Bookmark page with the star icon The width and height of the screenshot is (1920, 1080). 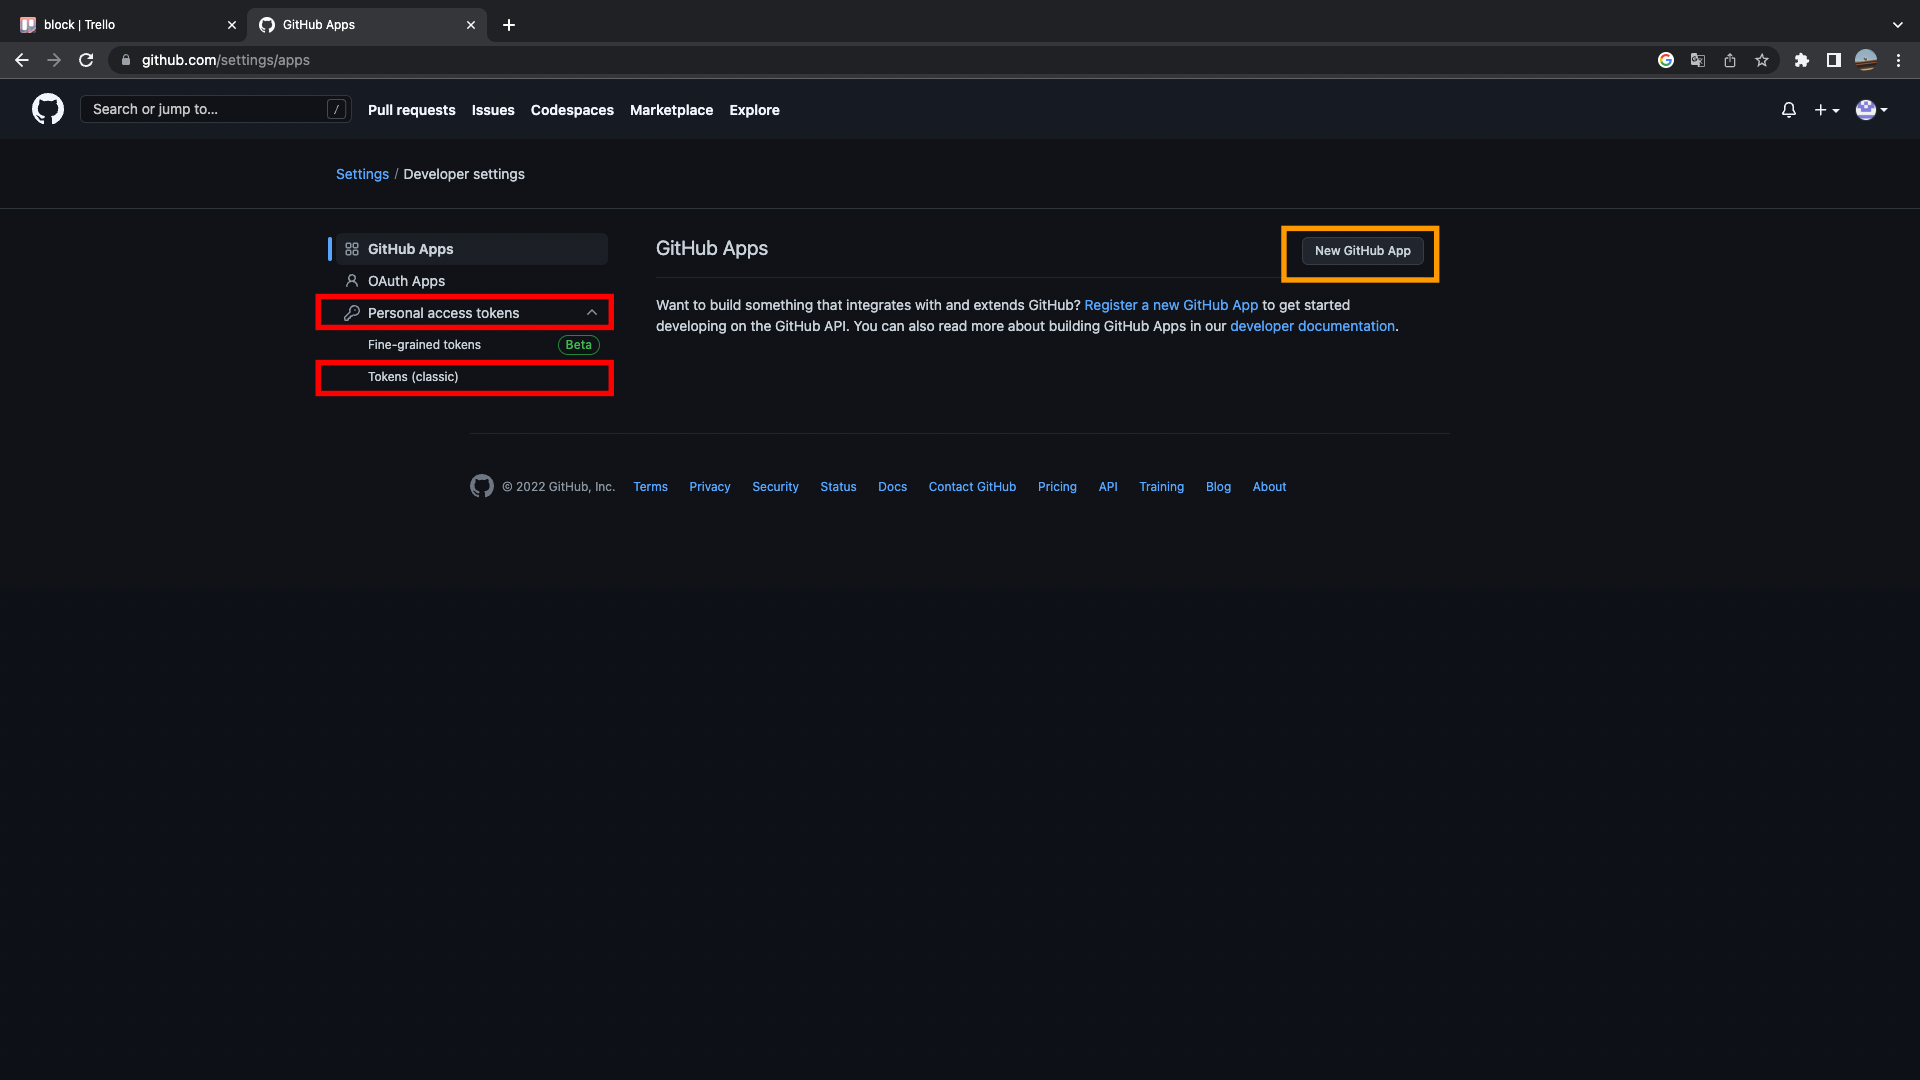pos(1761,60)
